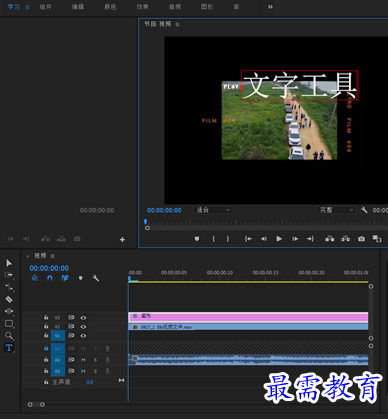The height and width of the screenshot is (419, 388).
Task: Select the Rectangle tool
Action: (x=9, y=323)
